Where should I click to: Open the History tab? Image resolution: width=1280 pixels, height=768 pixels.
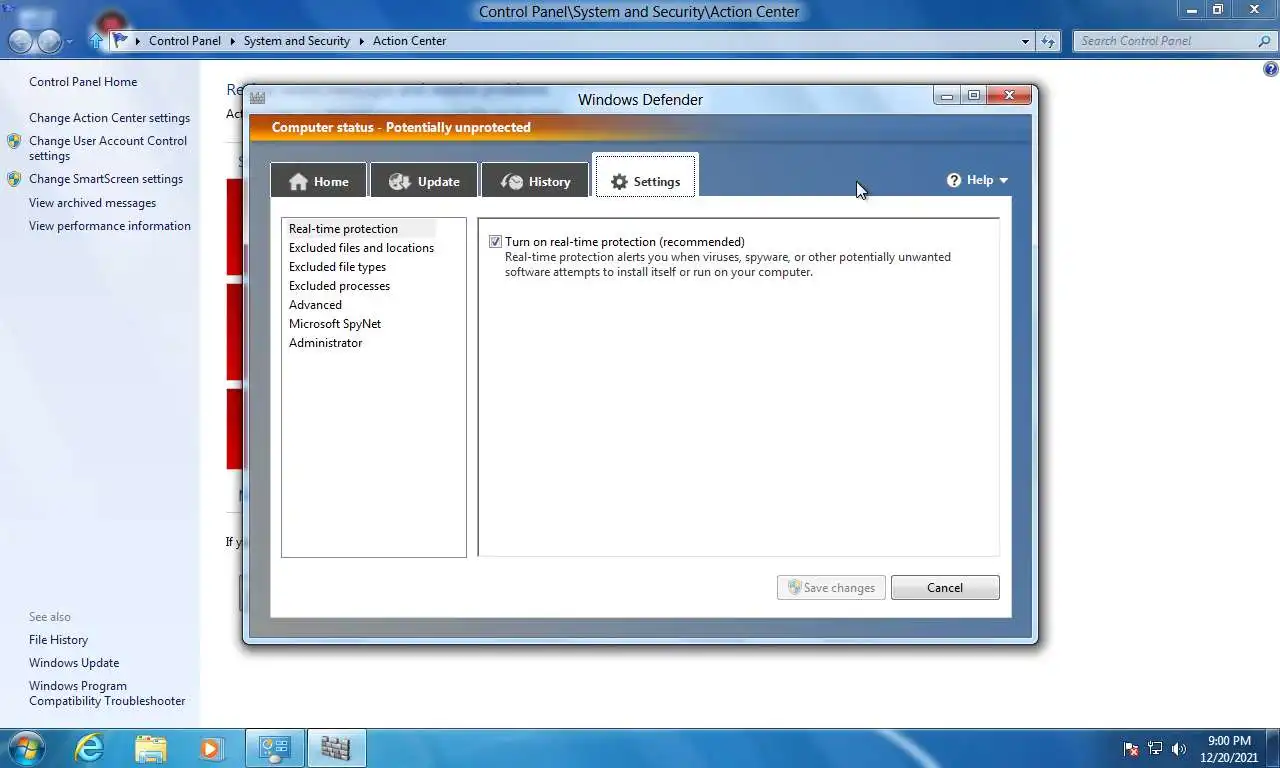[x=535, y=181]
